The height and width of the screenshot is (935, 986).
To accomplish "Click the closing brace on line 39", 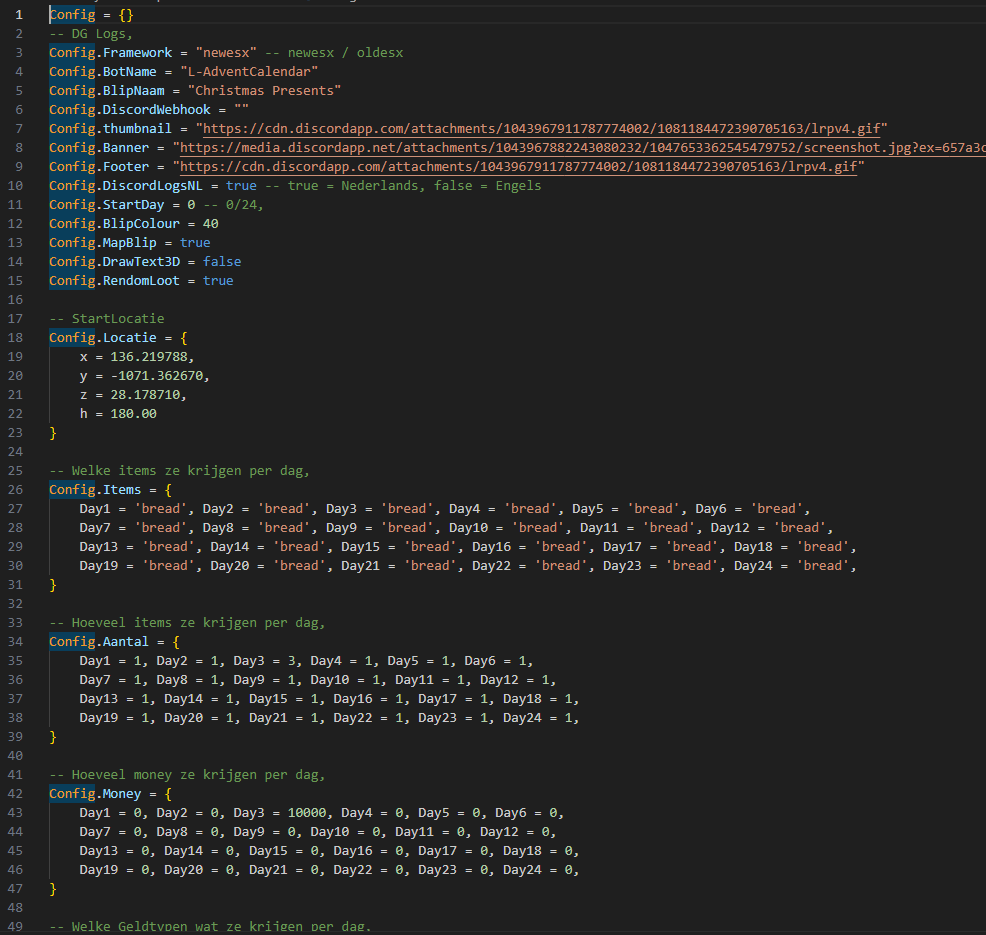I will 53,736.
